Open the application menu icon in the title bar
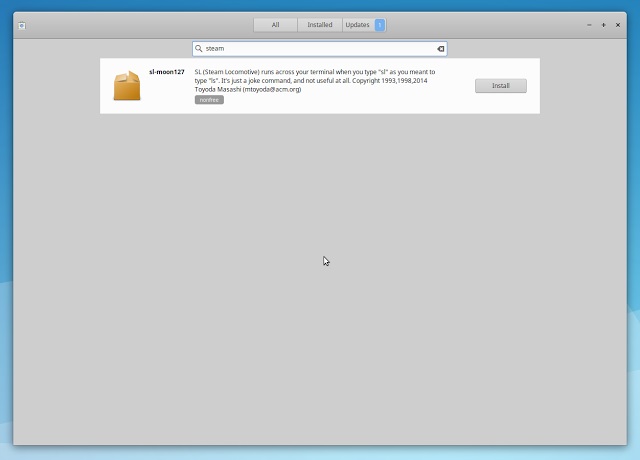 pyautogui.click(x=22, y=25)
